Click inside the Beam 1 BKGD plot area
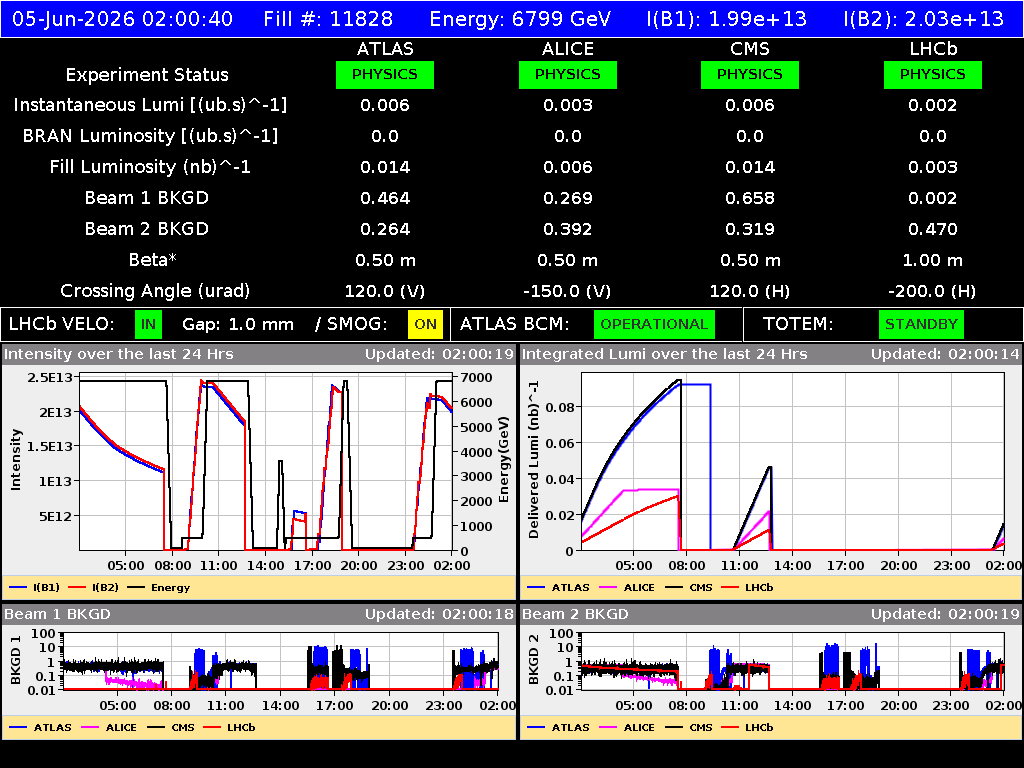The width and height of the screenshot is (1024, 768). 281,661
